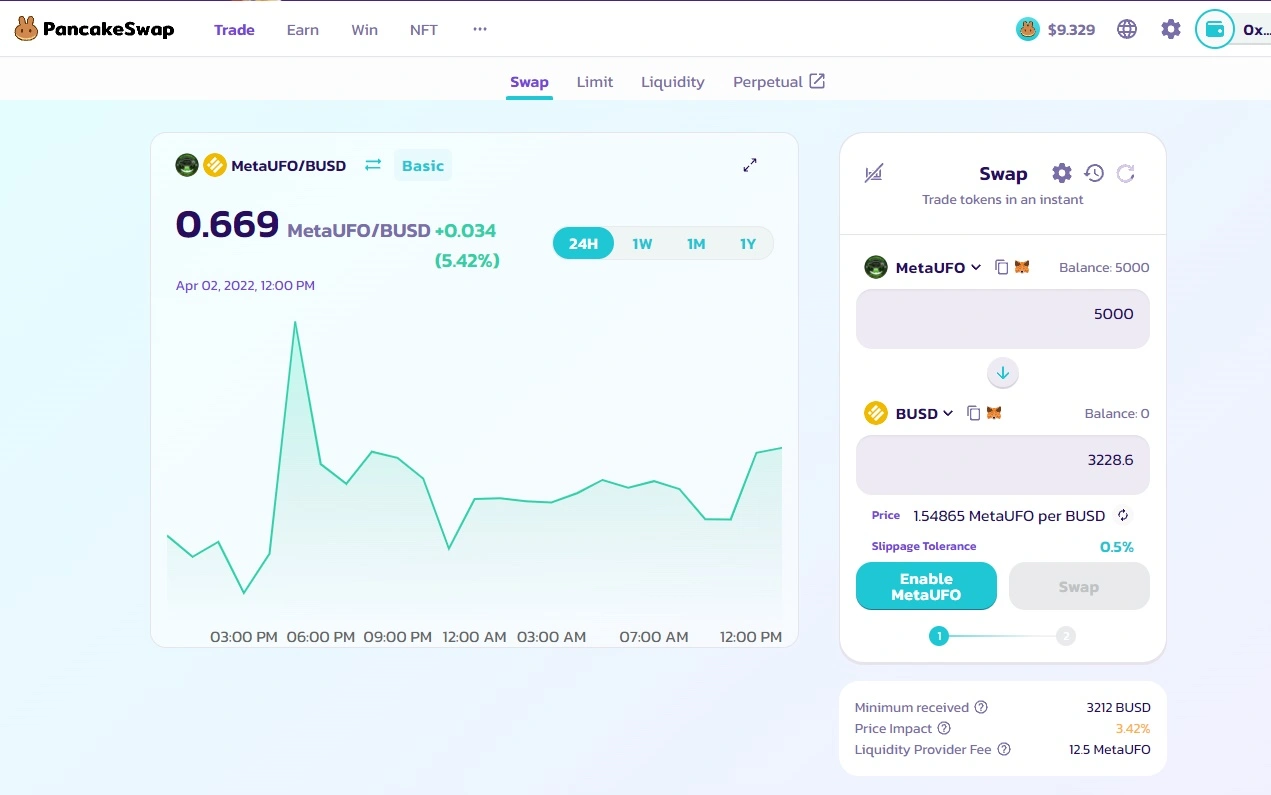Expand chart to full screen
1271x795 pixels.
[750, 165]
